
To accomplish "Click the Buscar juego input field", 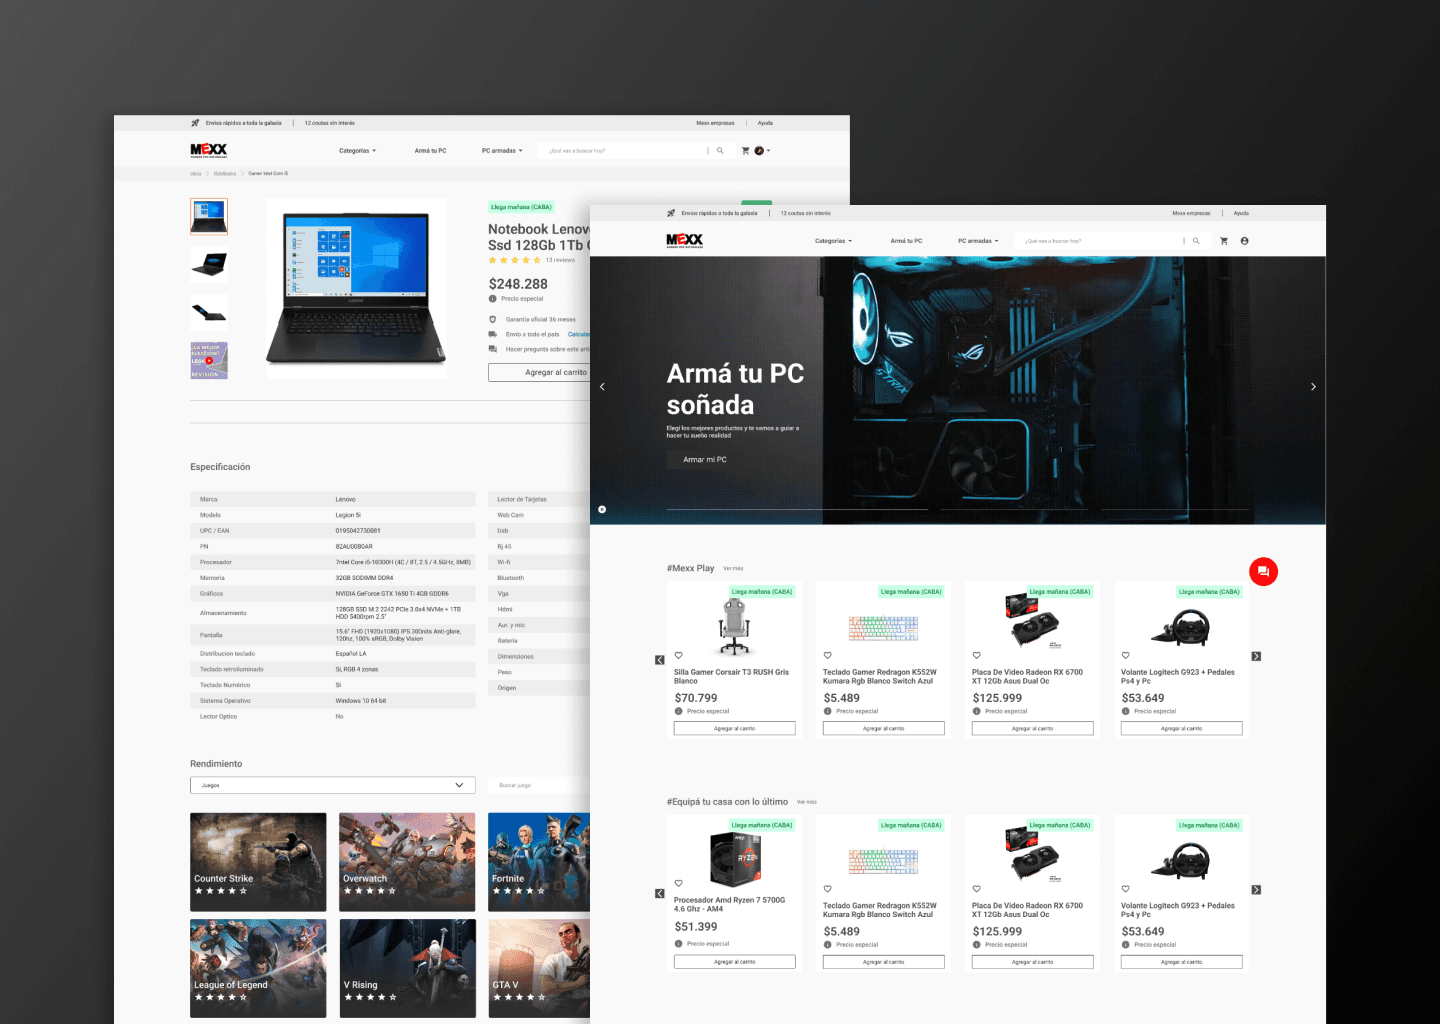I will point(539,785).
